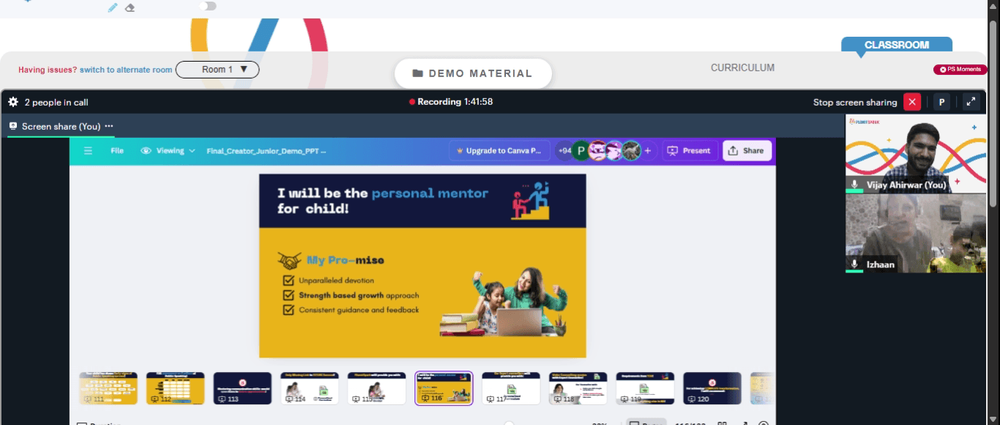
Task: Click the Recording timer indicator
Action: point(451,101)
